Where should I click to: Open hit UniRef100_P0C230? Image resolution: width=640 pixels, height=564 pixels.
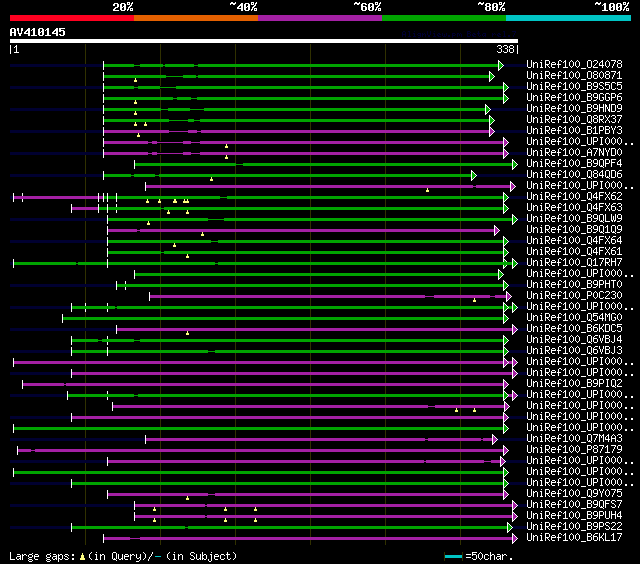pyautogui.click(x=574, y=296)
